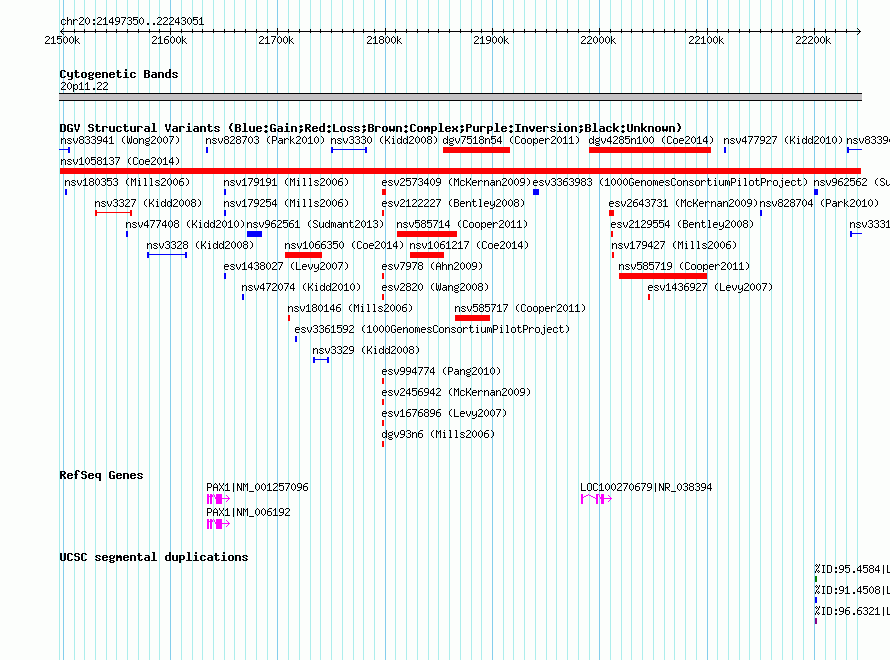Click the esv2573409 (McKernan2009) label
This screenshot has height=660, width=890.
click(456, 182)
